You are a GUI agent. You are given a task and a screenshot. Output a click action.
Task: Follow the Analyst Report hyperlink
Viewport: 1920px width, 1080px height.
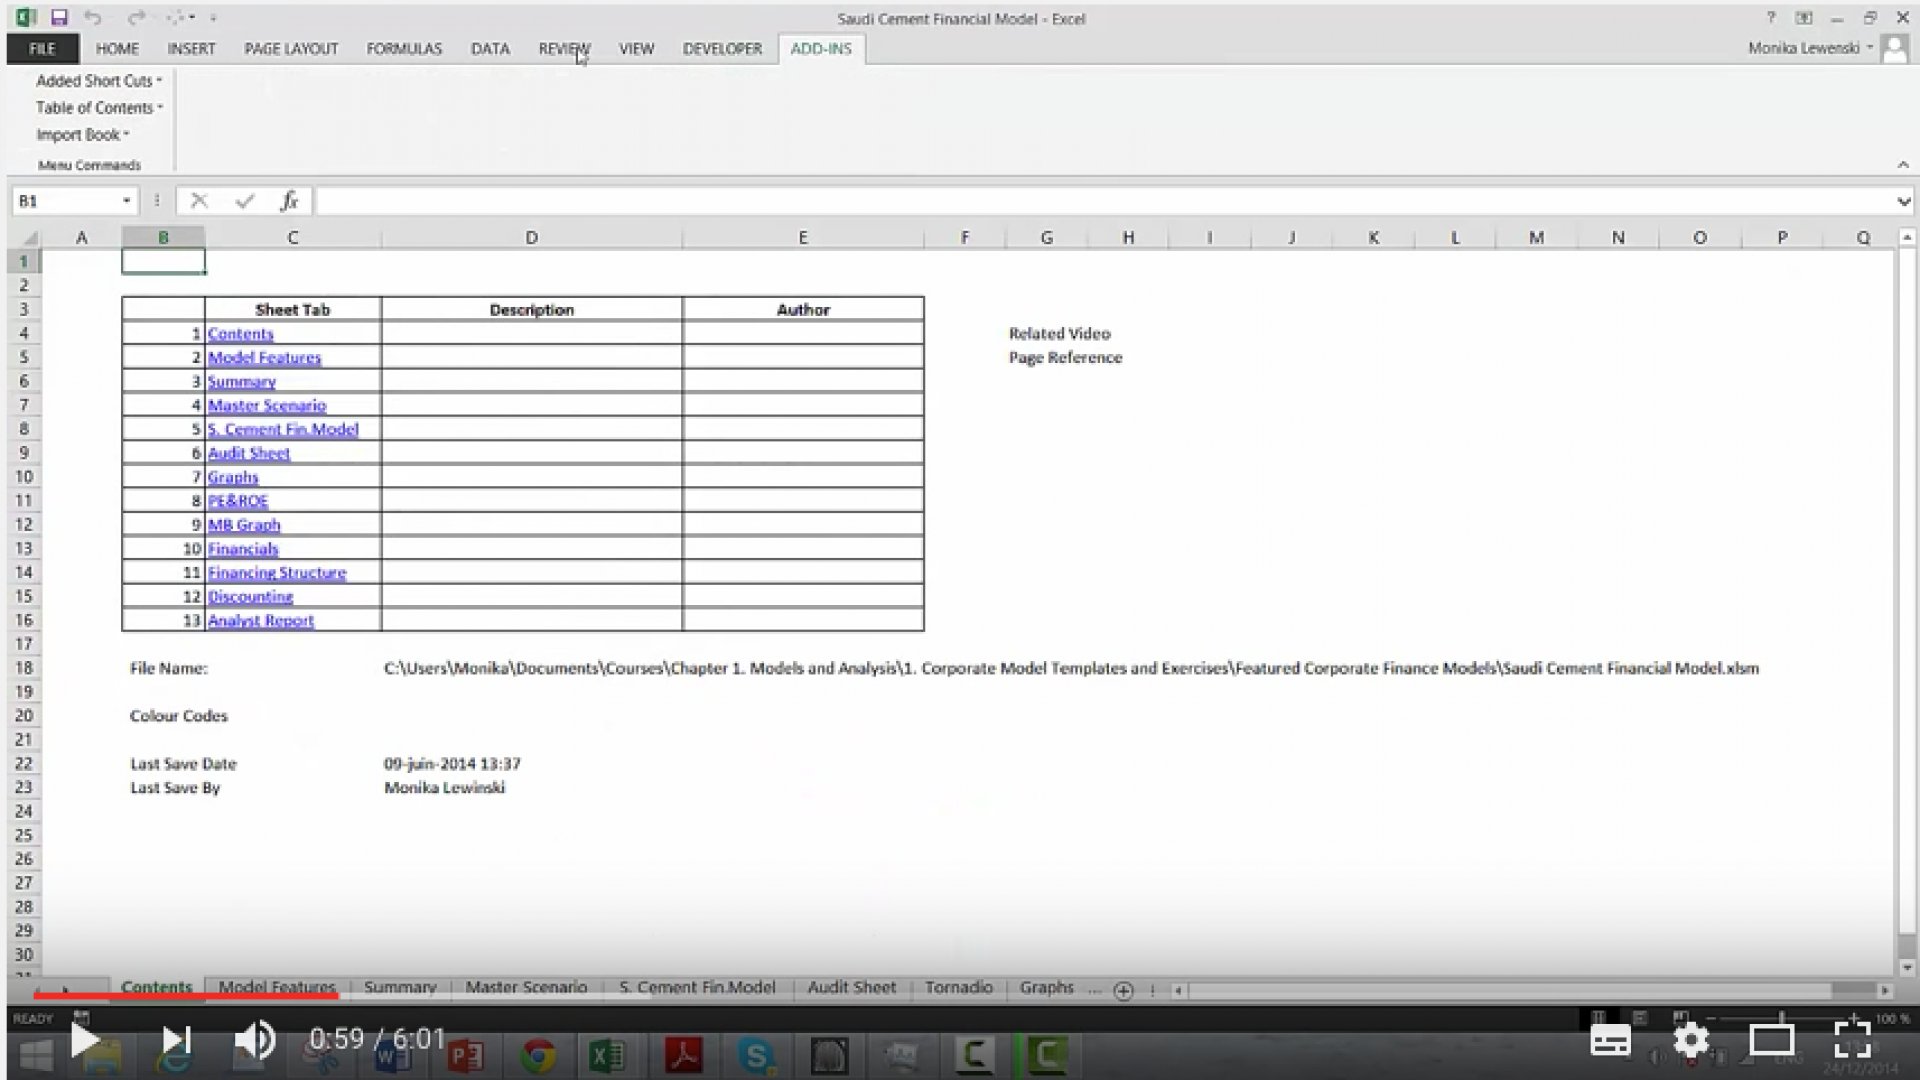[x=260, y=621]
